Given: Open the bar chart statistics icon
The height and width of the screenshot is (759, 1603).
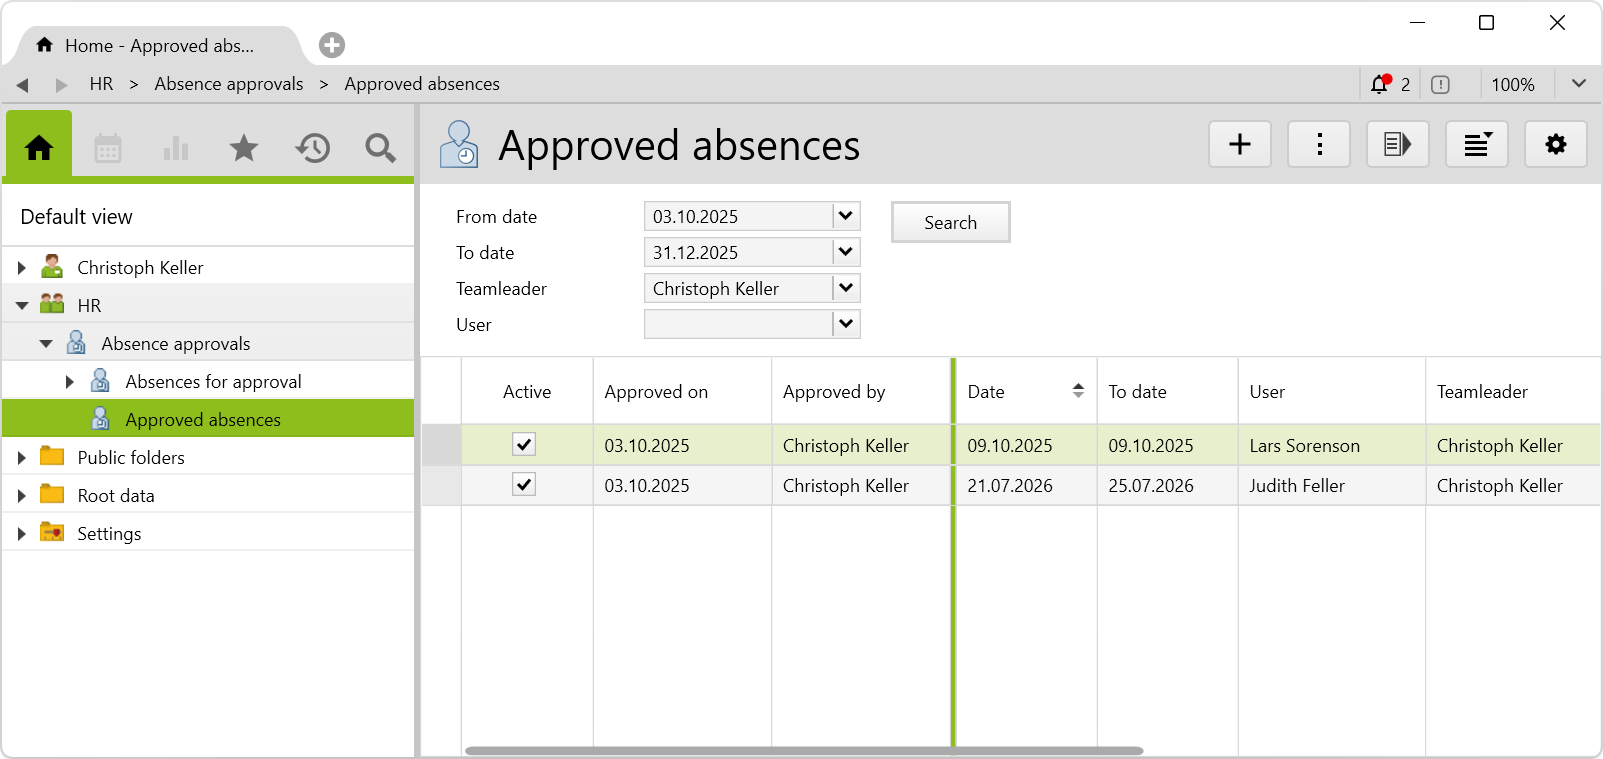Looking at the screenshot, I should (x=176, y=149).
